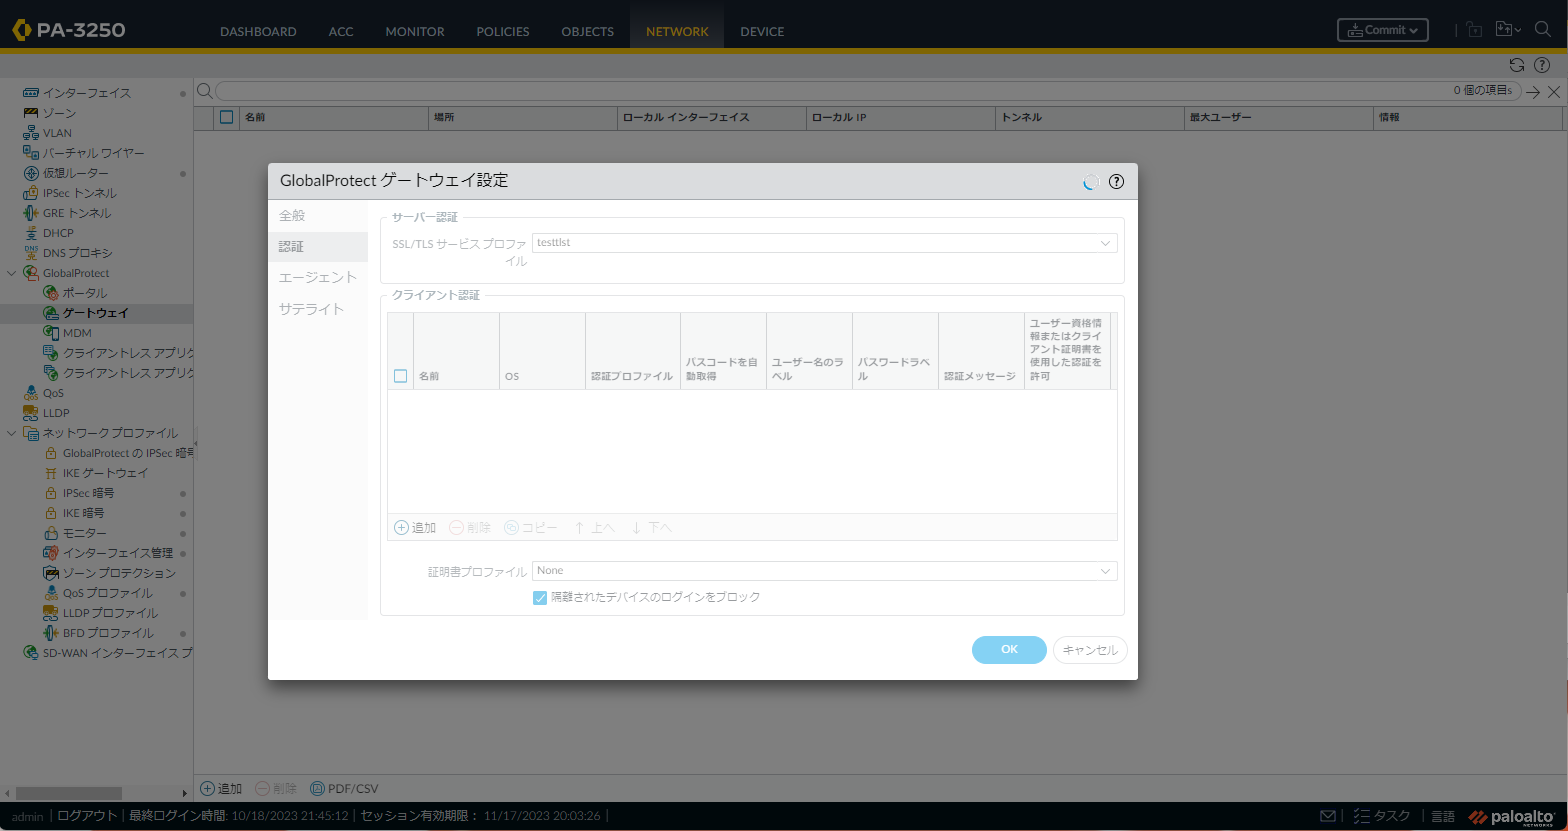
Task: Click the refresh icon in the top right
Action: [x=1517, y=65]
